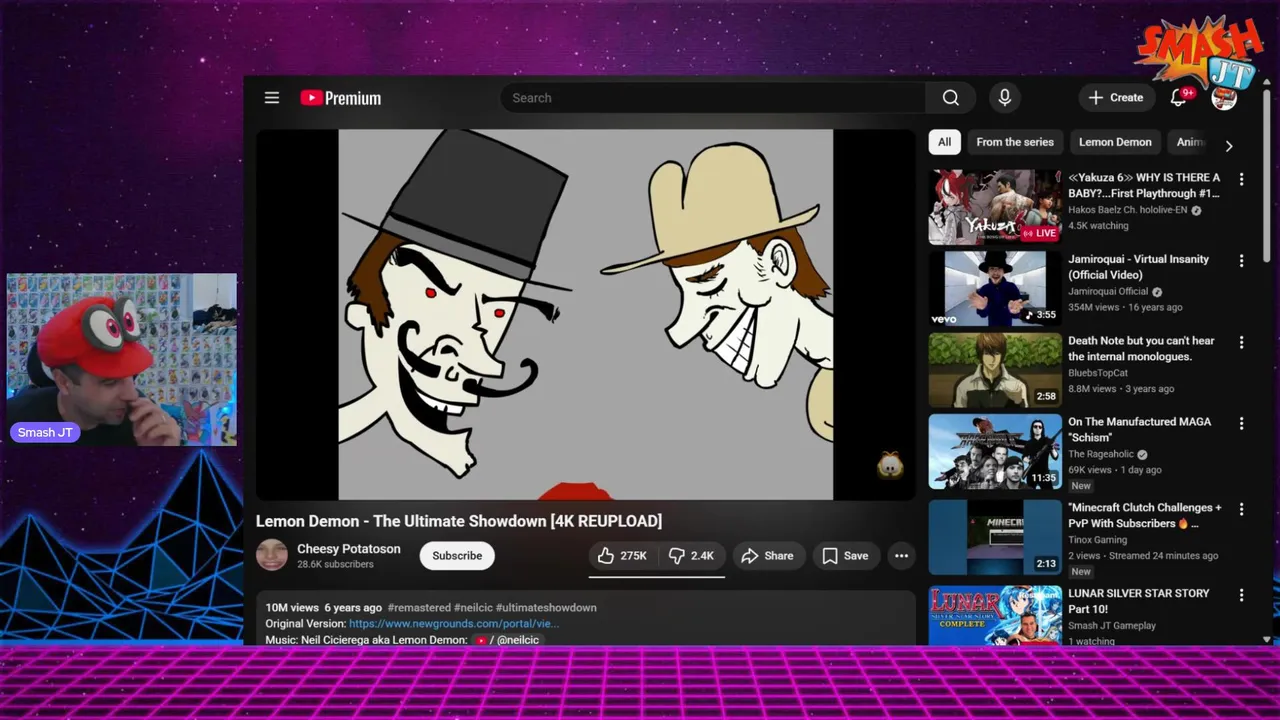Open Tinox Gaming channel name
The image size is (1280, 720).
pyautogui.click(x=1097, y=540)
